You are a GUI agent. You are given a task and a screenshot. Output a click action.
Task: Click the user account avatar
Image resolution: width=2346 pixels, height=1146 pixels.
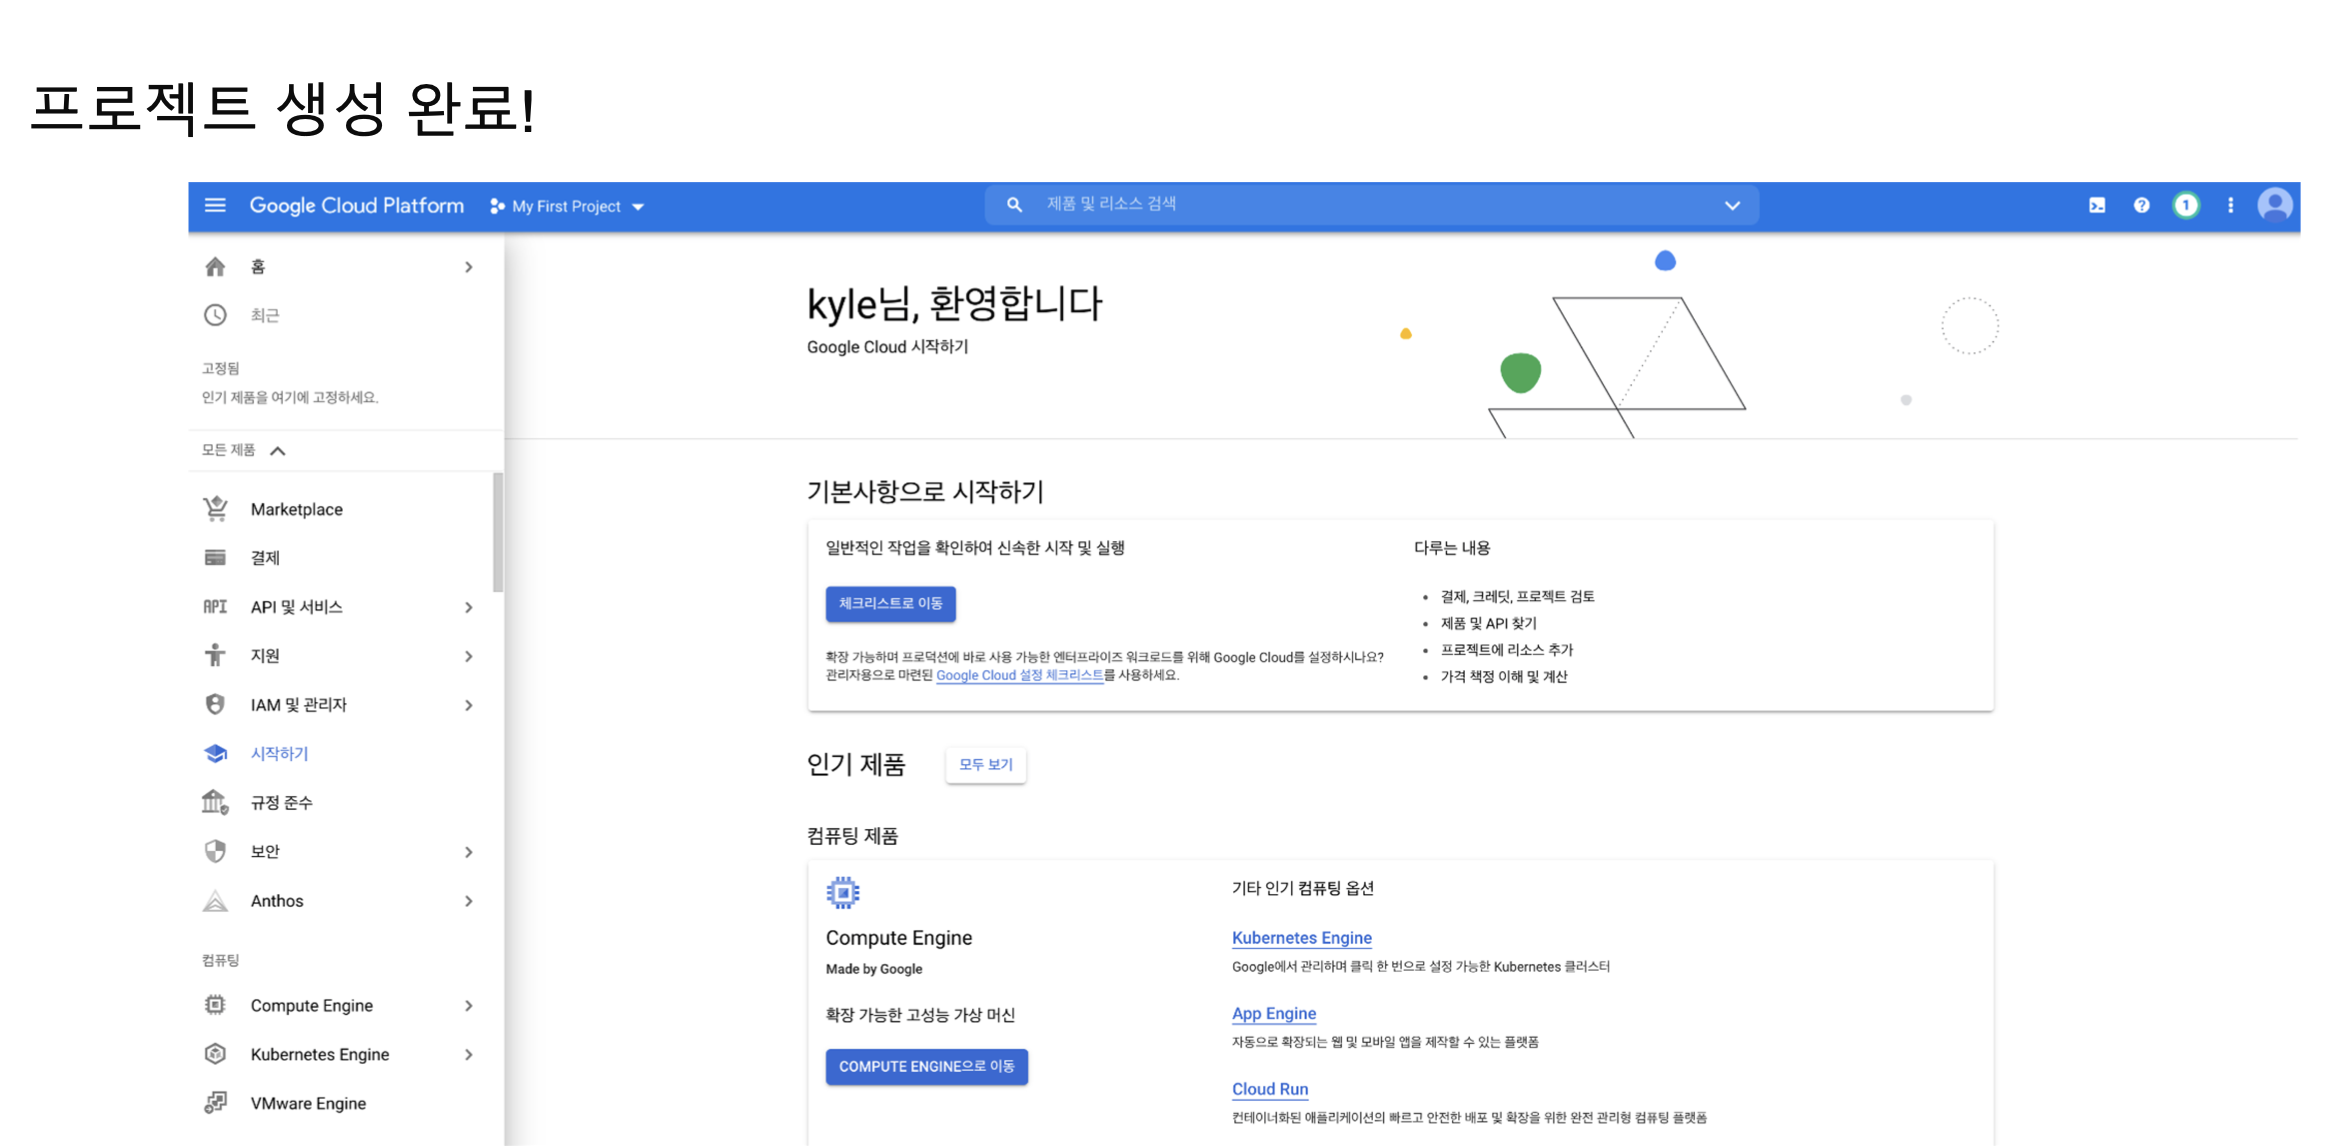2275,205
